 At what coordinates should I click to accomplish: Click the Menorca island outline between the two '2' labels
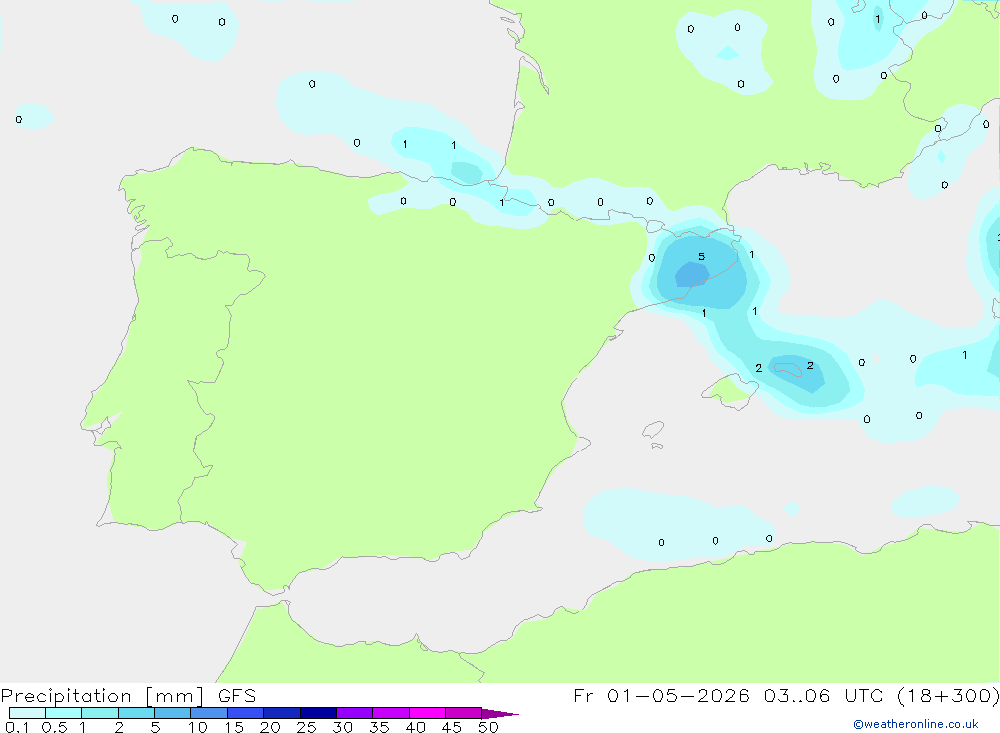click(x=788, y=369)
